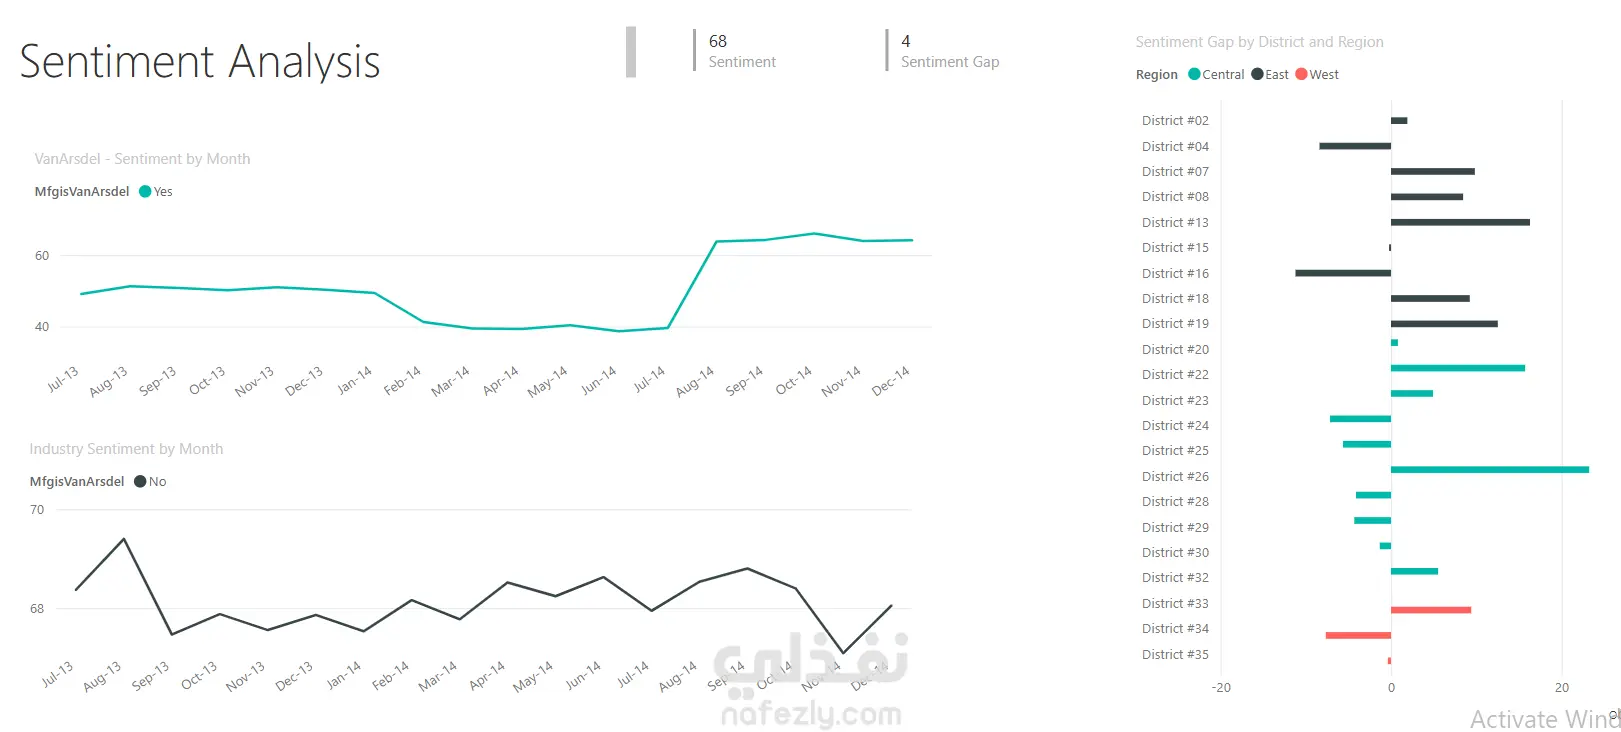This screenshot has height=732, width=1621.
Task: Click the Sentiment Analysis title
Action: (200, 61)
